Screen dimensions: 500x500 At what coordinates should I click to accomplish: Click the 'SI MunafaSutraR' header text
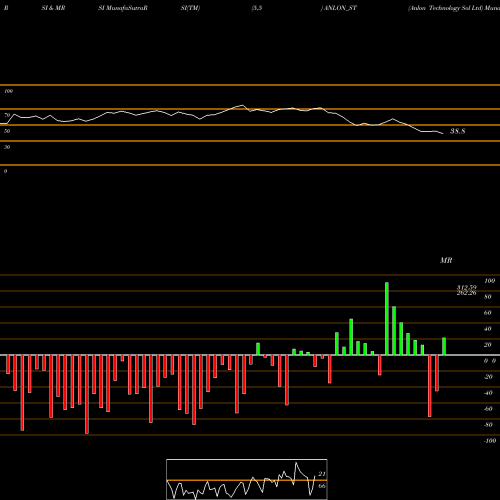click(x=123, y=8)
